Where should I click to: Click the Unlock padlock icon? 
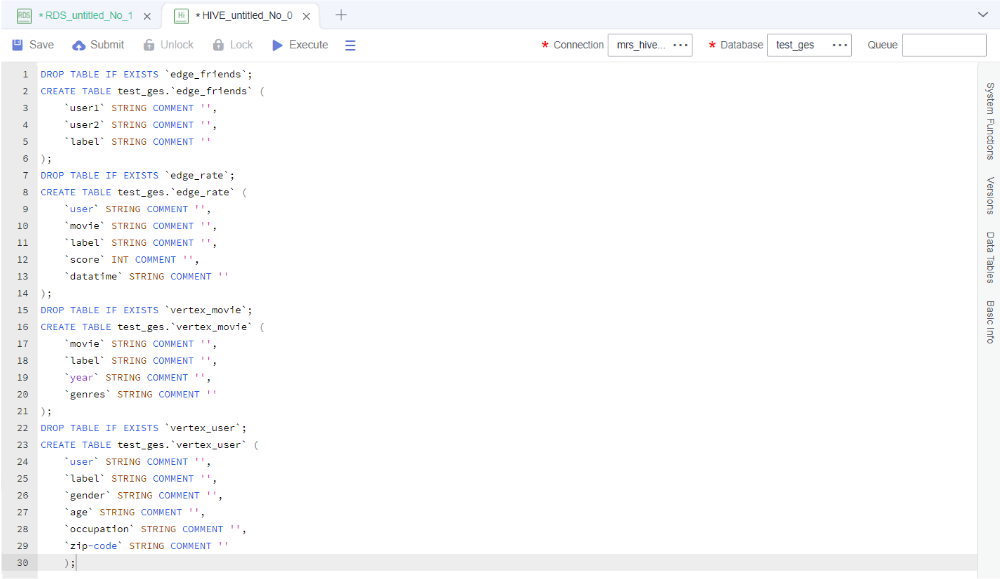click(149, 45)
